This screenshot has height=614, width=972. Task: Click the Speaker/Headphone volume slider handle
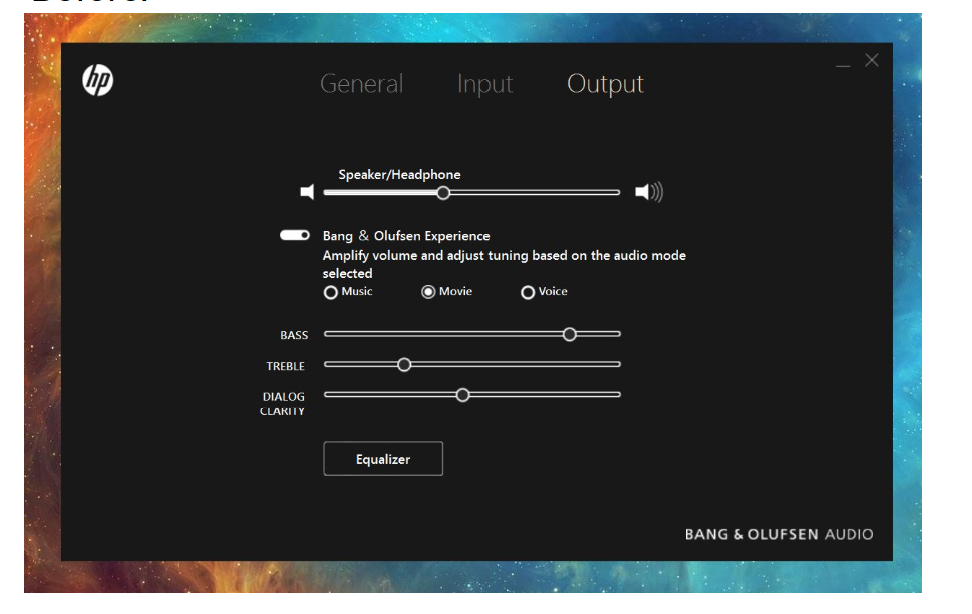tap(443, 193)
